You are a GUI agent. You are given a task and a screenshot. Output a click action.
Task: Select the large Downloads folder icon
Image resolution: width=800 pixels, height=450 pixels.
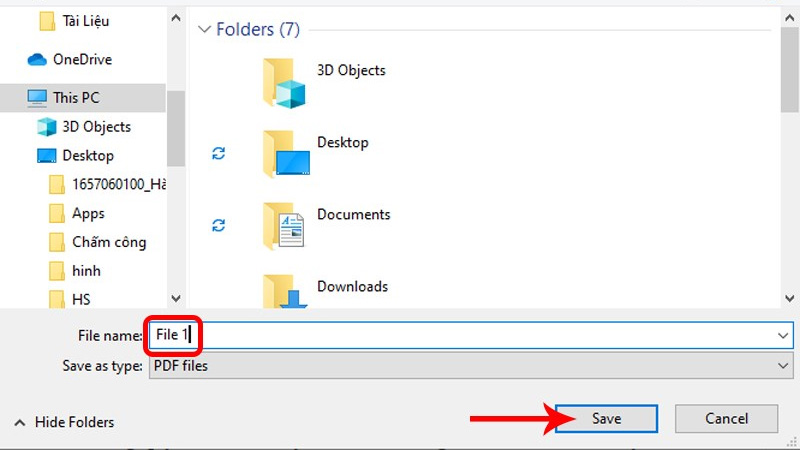tap(285, 291)
